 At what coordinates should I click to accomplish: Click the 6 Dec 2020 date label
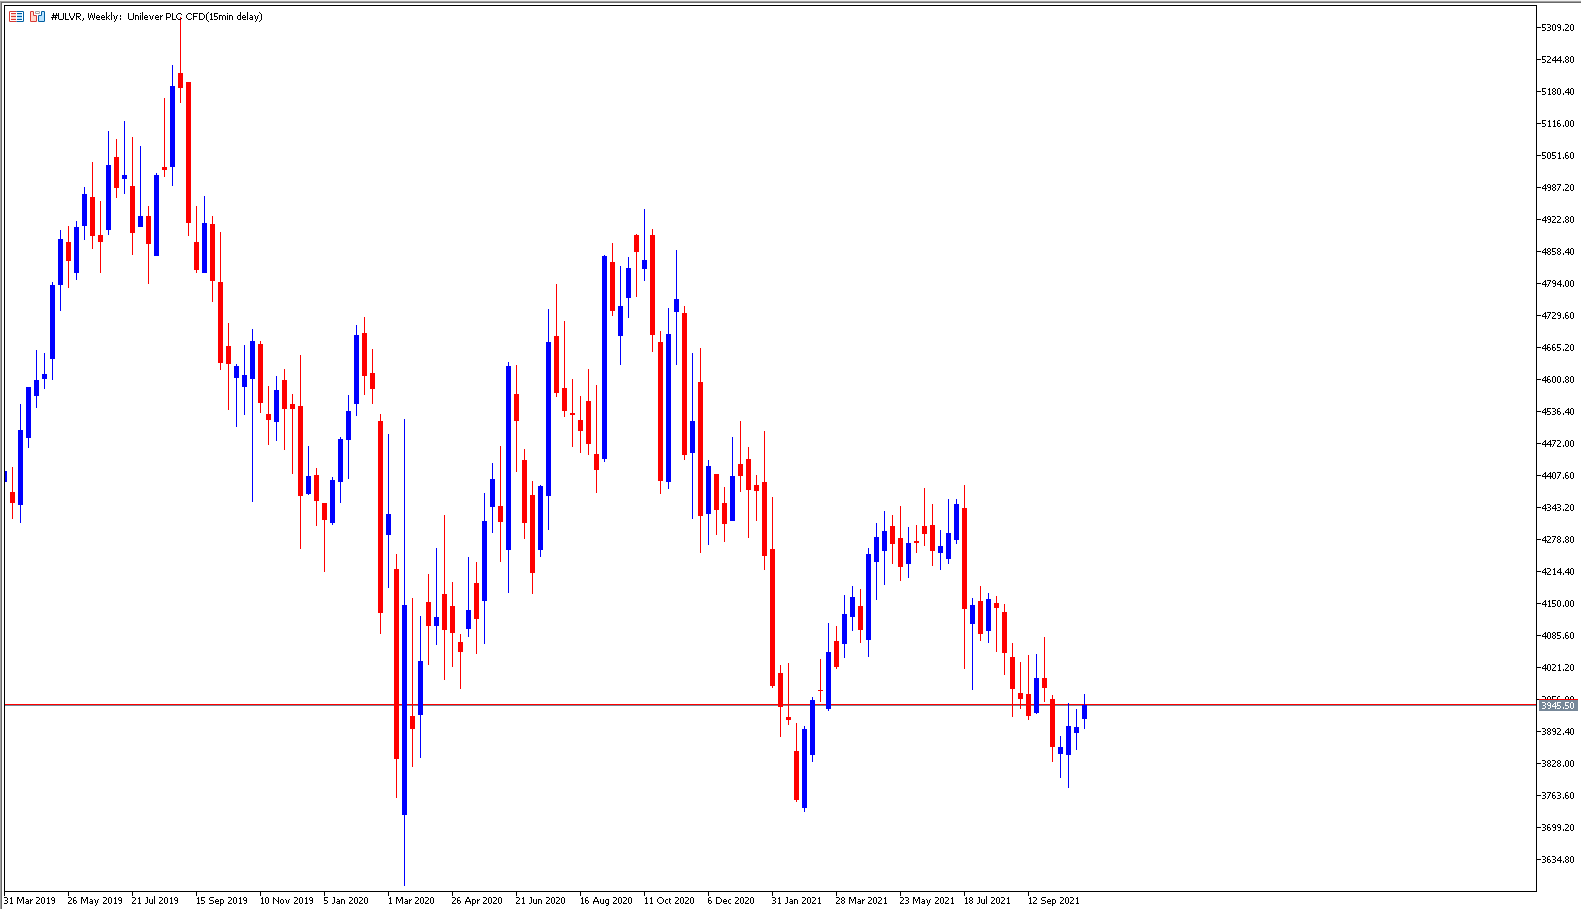[x=731, y=900]
